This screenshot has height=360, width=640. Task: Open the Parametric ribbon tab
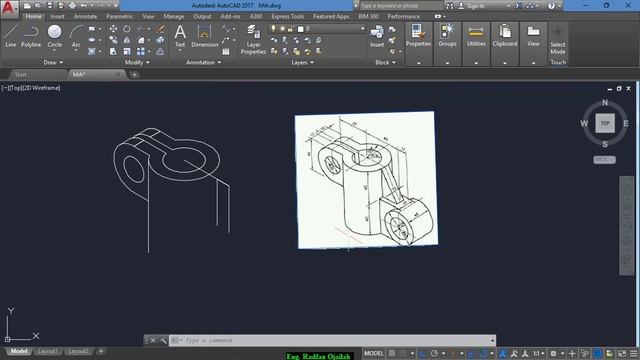119,16
